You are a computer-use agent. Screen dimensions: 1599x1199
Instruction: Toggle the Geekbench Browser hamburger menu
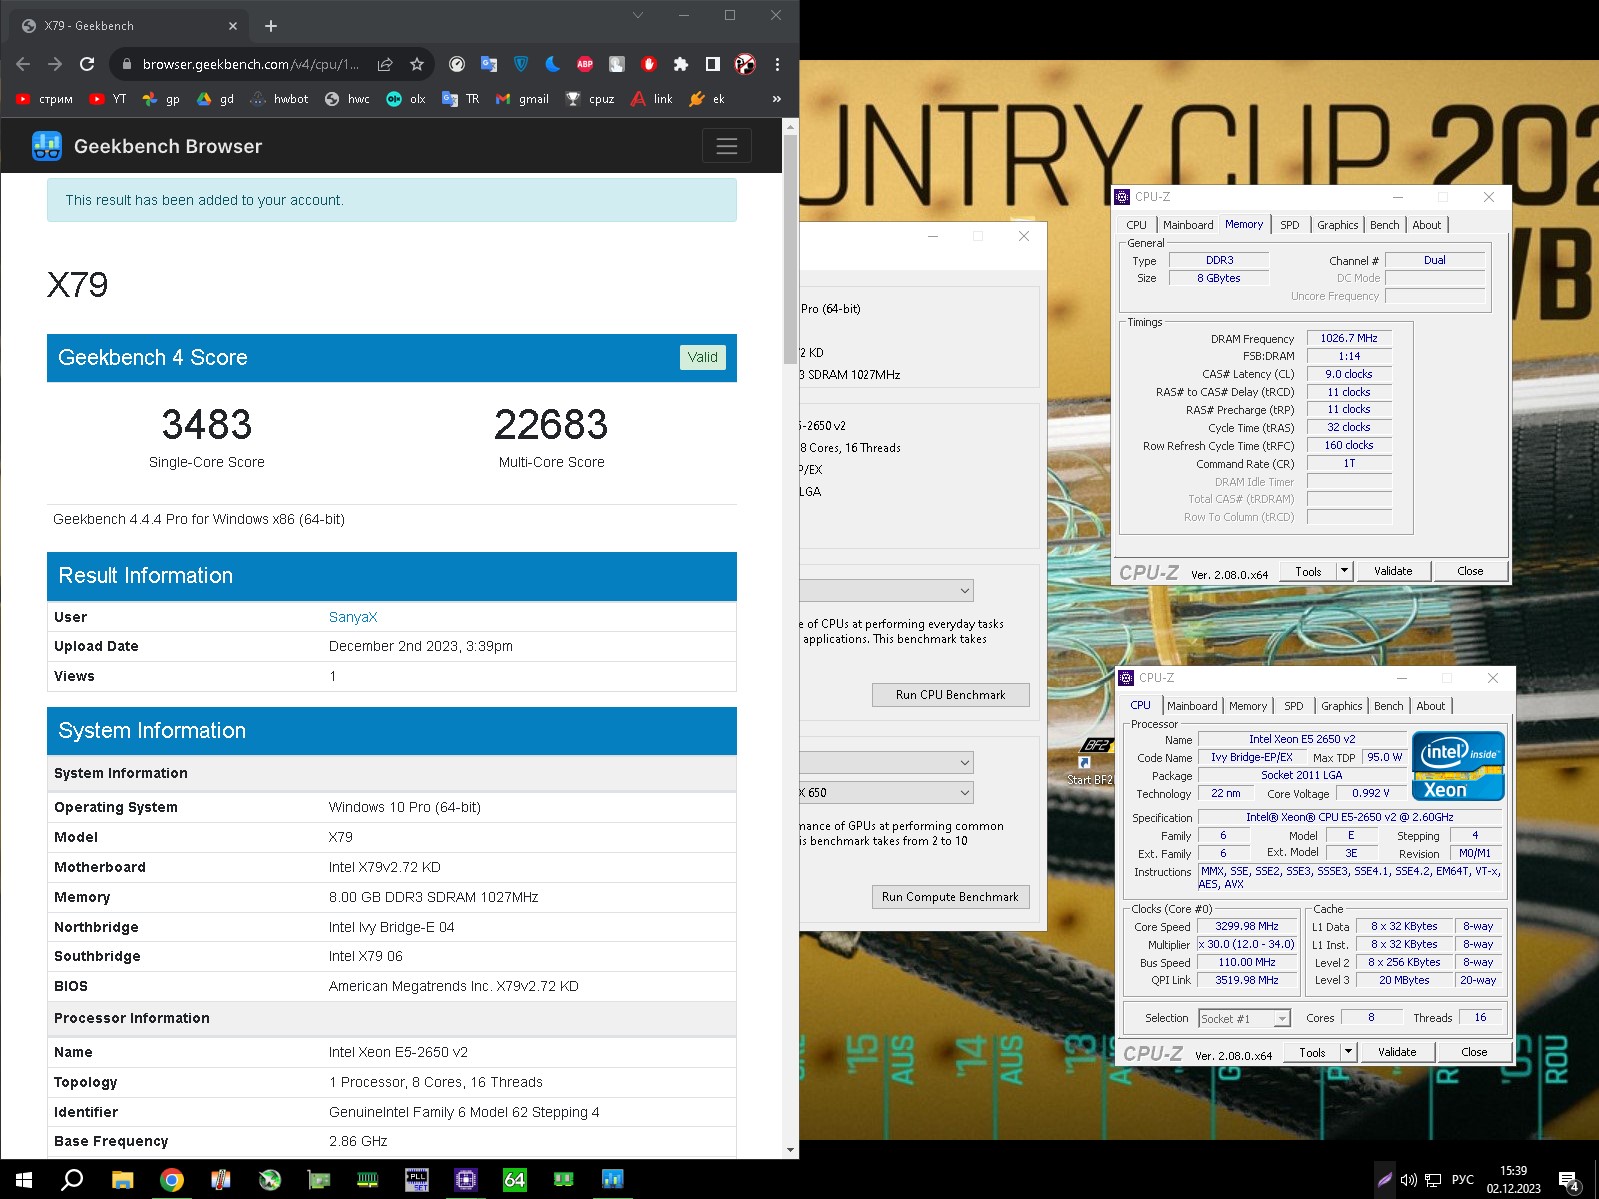727,146
